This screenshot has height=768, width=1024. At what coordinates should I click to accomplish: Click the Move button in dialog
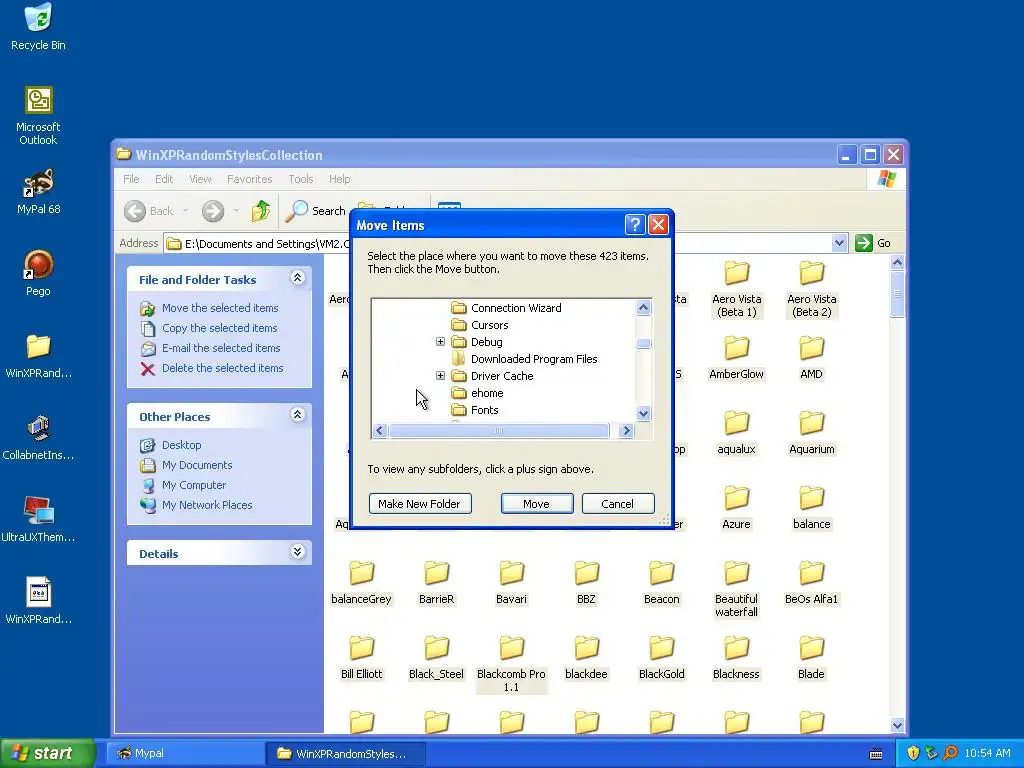coord(537,504)
